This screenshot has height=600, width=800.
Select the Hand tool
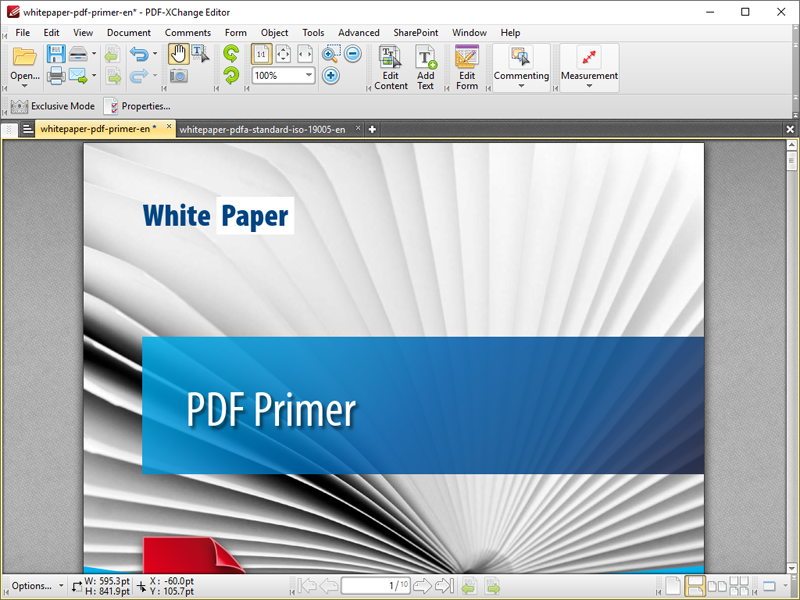point(177,54)
